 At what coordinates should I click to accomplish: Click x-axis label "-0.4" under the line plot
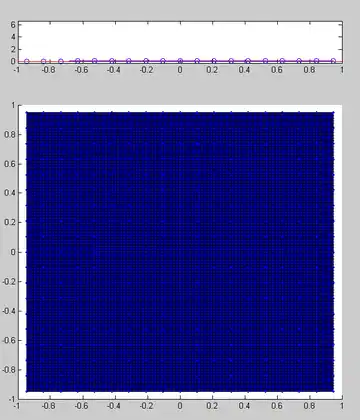113,70
